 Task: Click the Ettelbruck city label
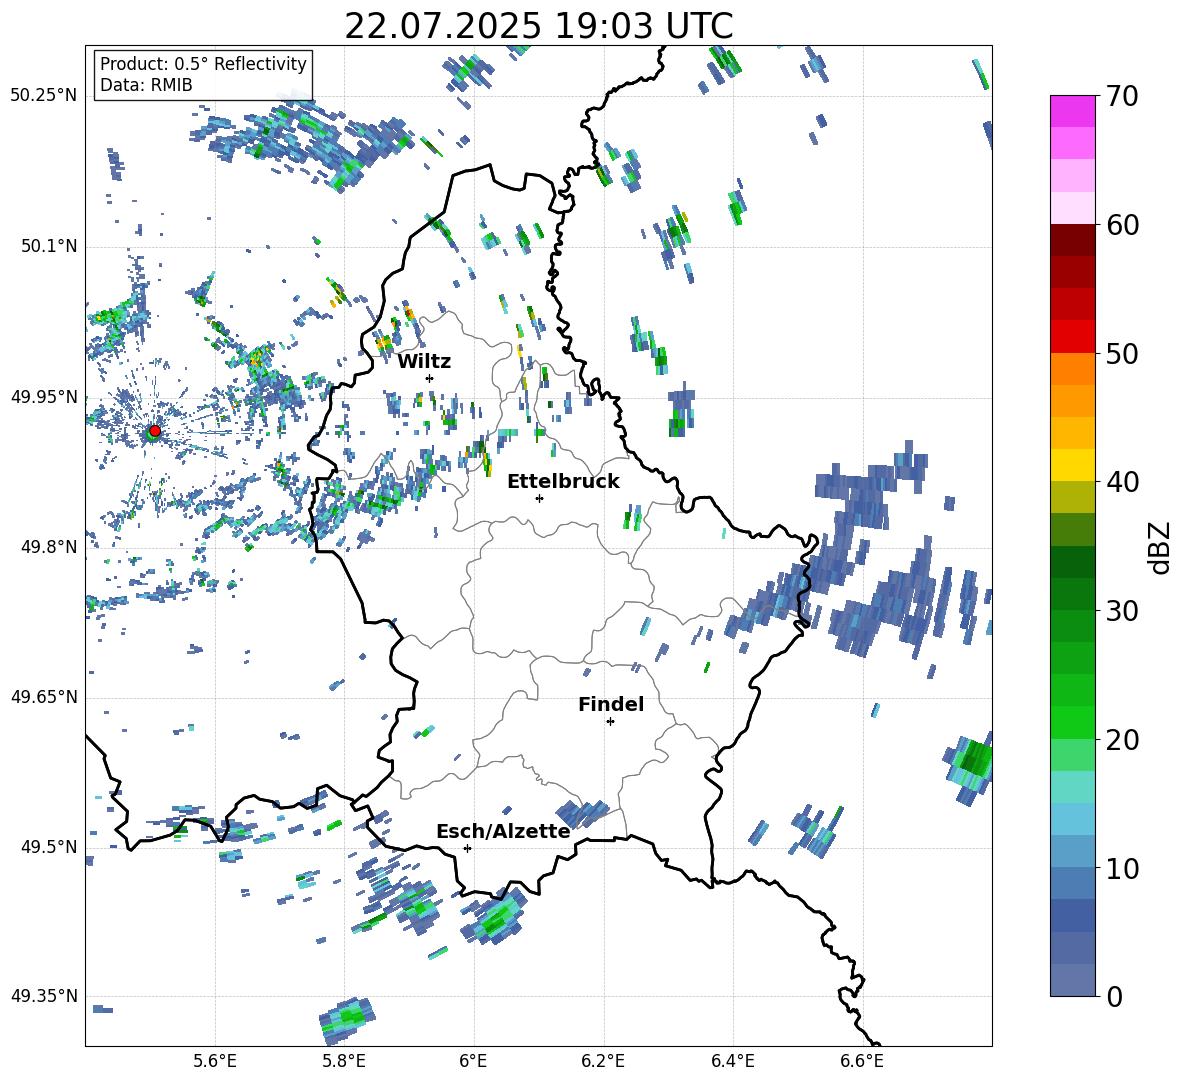click(x=563, y=482)
